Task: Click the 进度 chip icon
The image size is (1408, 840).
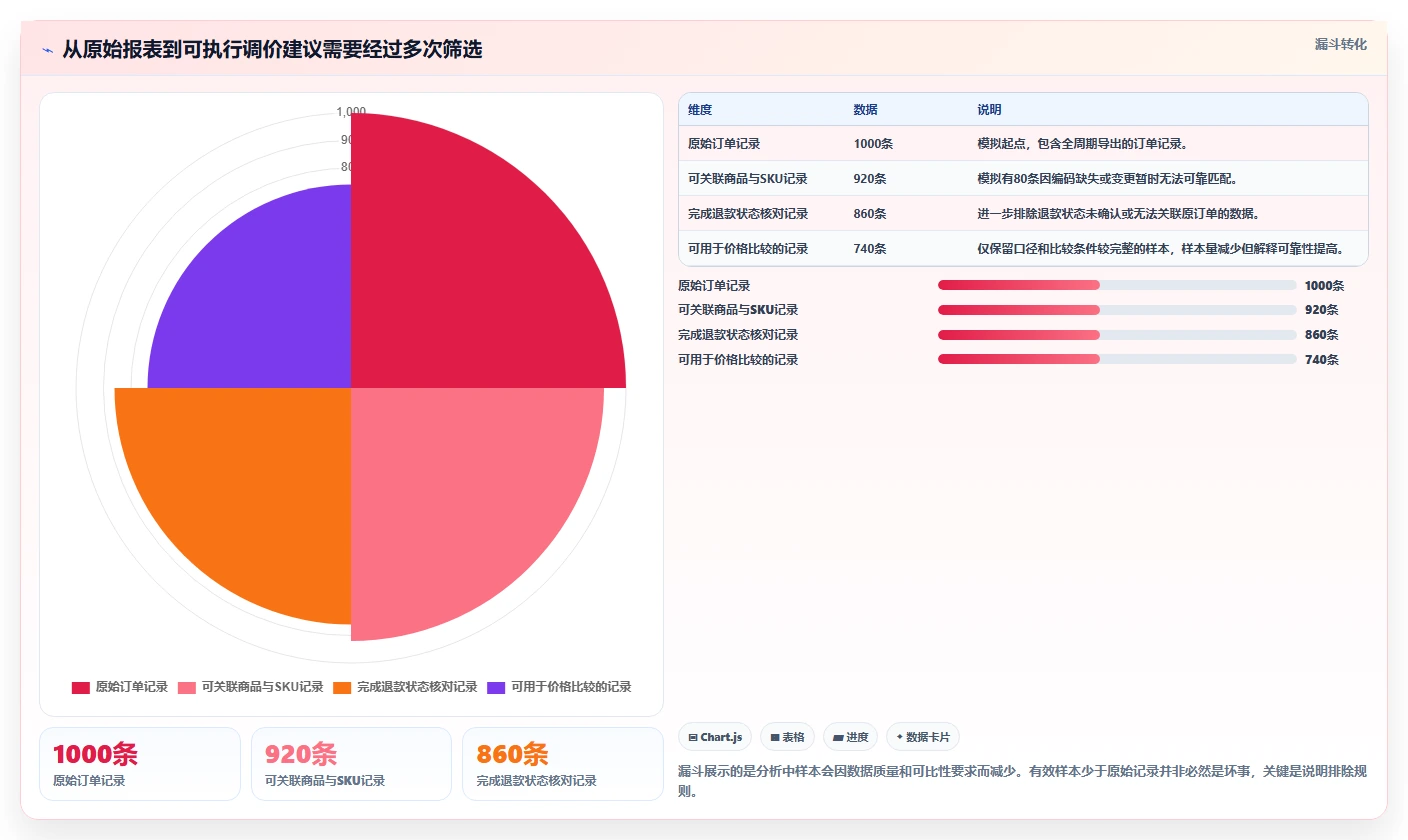Action: (x=838, y=737)
